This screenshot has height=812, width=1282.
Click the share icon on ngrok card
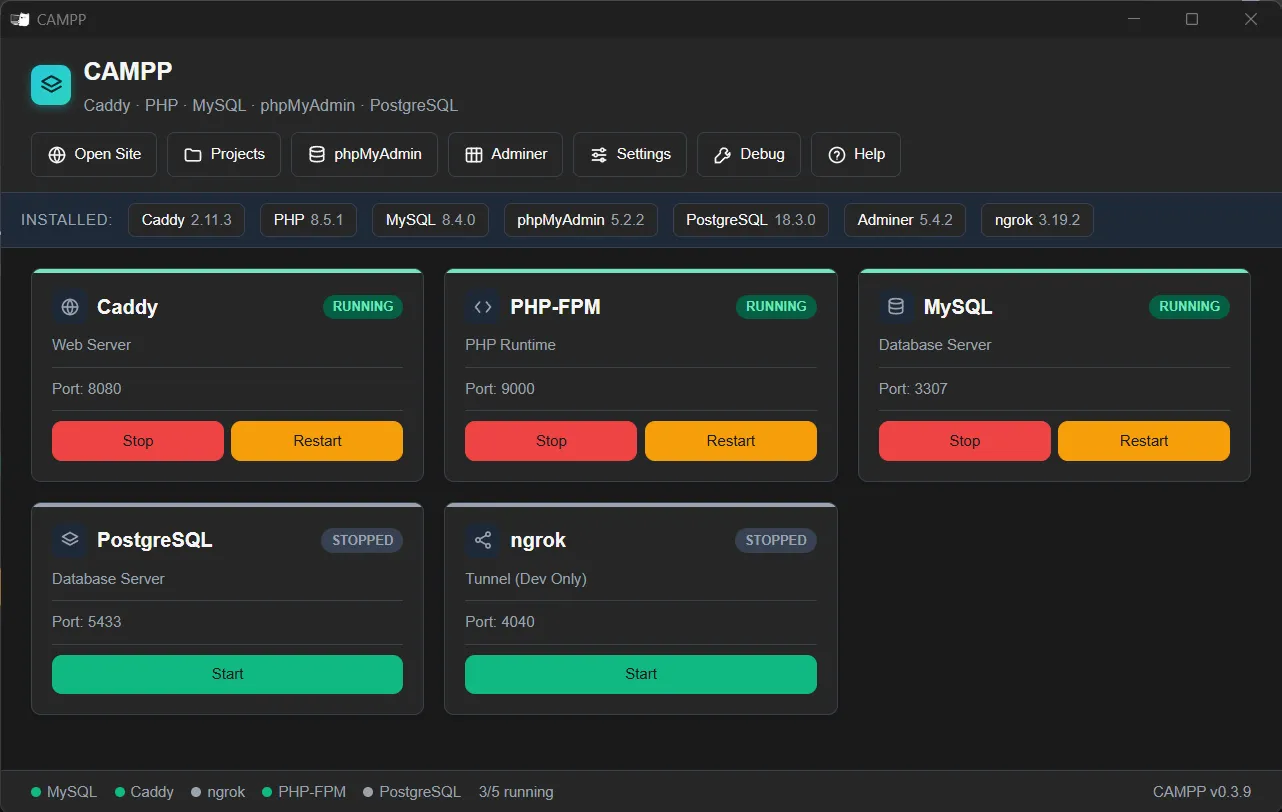tap(483, 540)
